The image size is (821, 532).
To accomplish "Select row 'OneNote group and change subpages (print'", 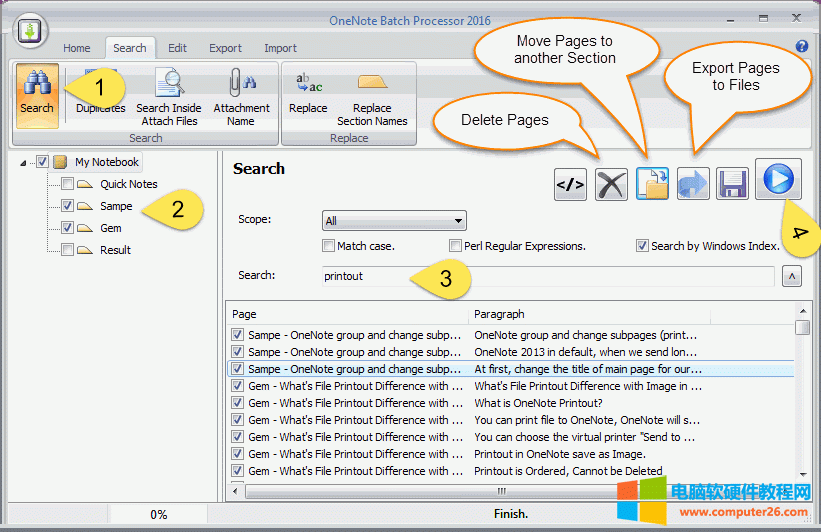I will click(x=511, y=335).
